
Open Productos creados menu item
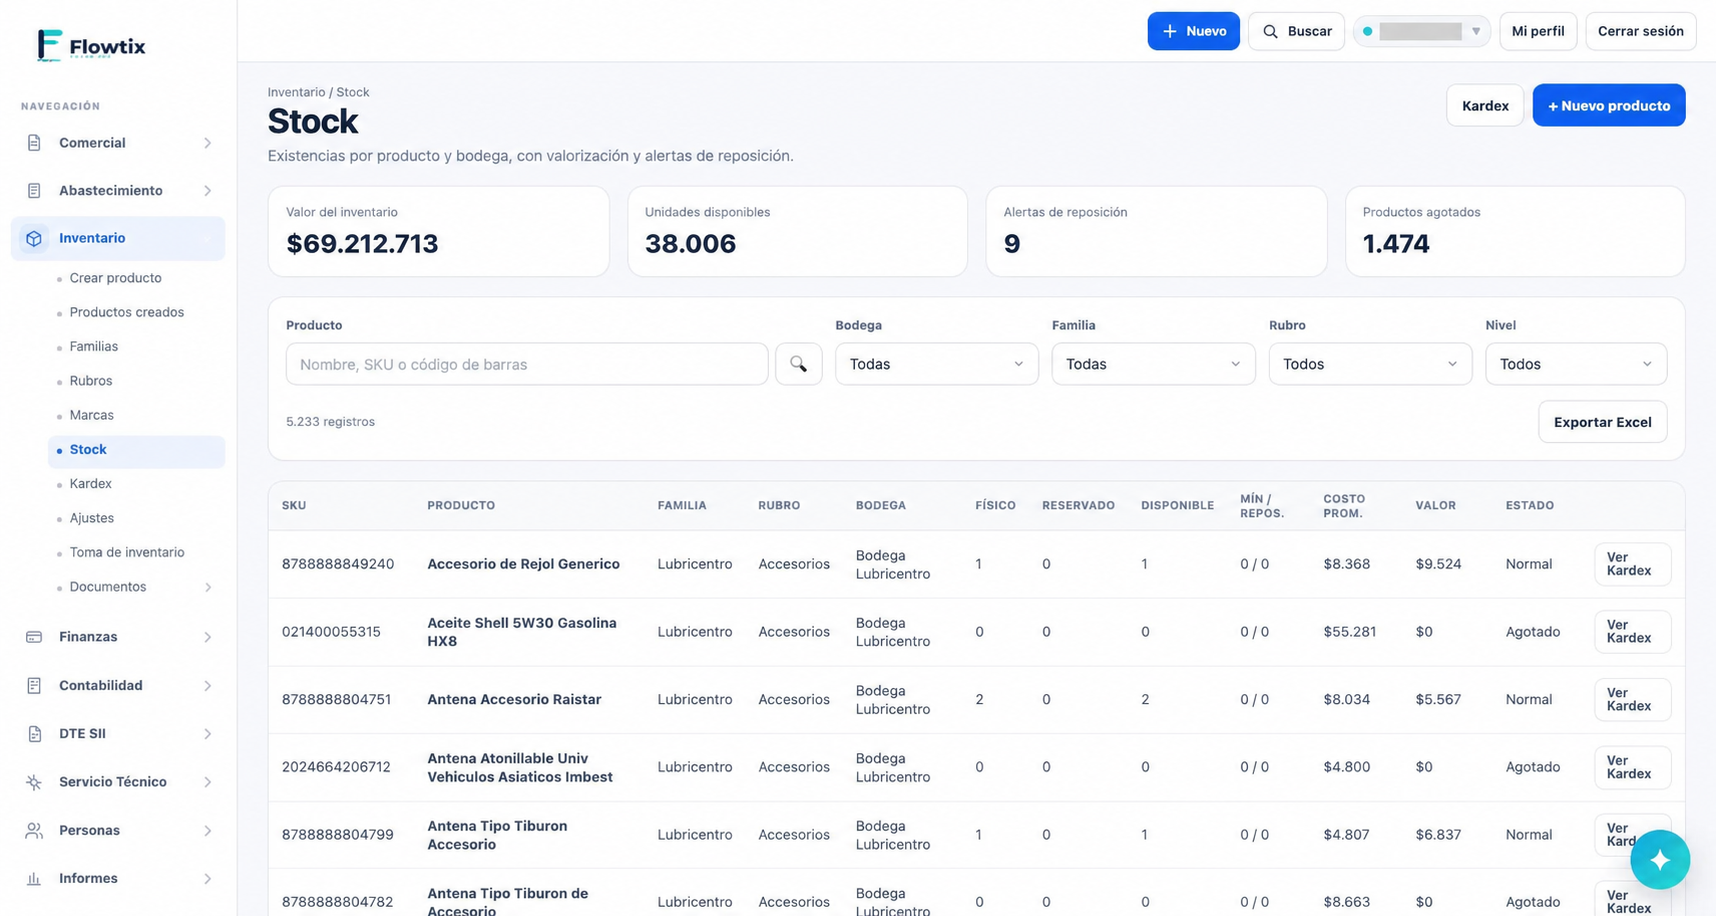tap(127, 312)
